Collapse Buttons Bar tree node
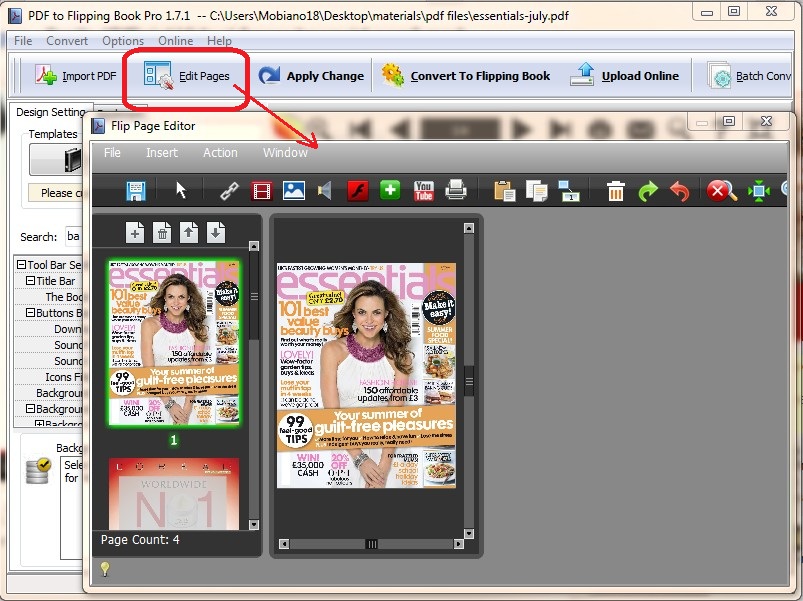 [x=30, y=312]
